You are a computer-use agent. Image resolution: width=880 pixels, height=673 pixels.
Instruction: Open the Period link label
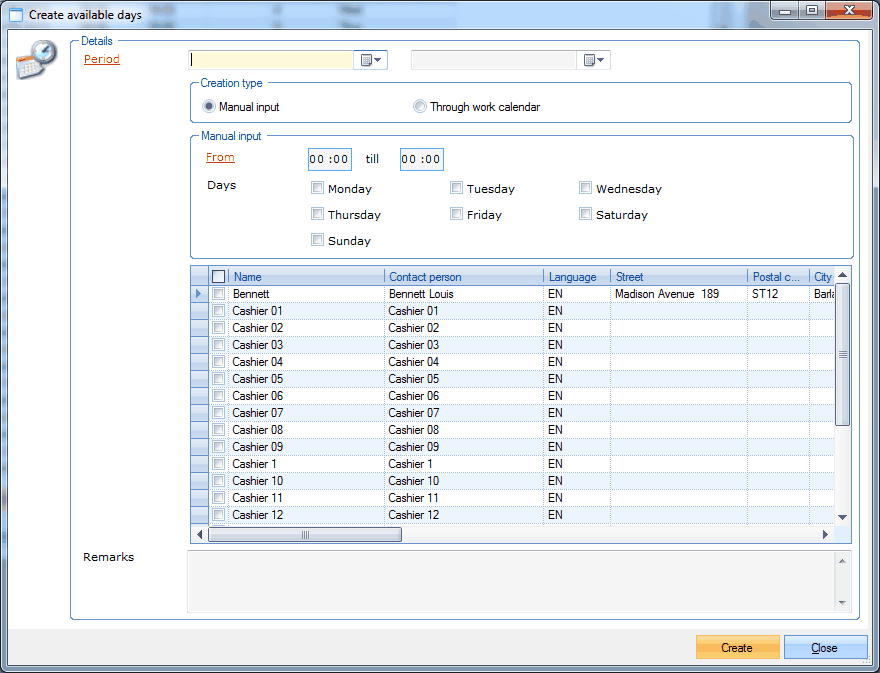(x=102, y=59)
